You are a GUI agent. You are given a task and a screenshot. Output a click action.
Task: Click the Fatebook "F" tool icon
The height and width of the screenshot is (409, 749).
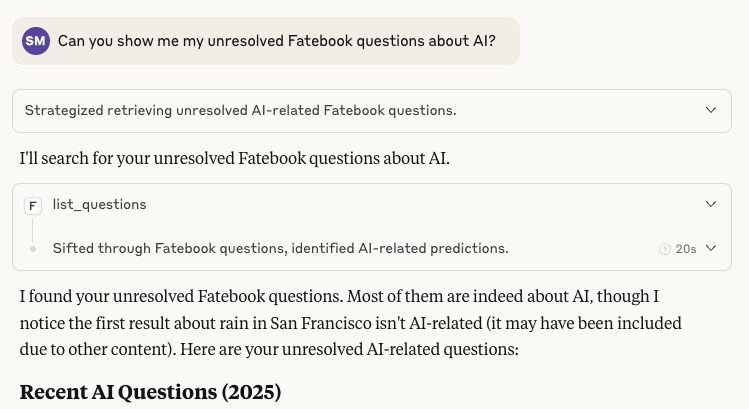point(33,205)
